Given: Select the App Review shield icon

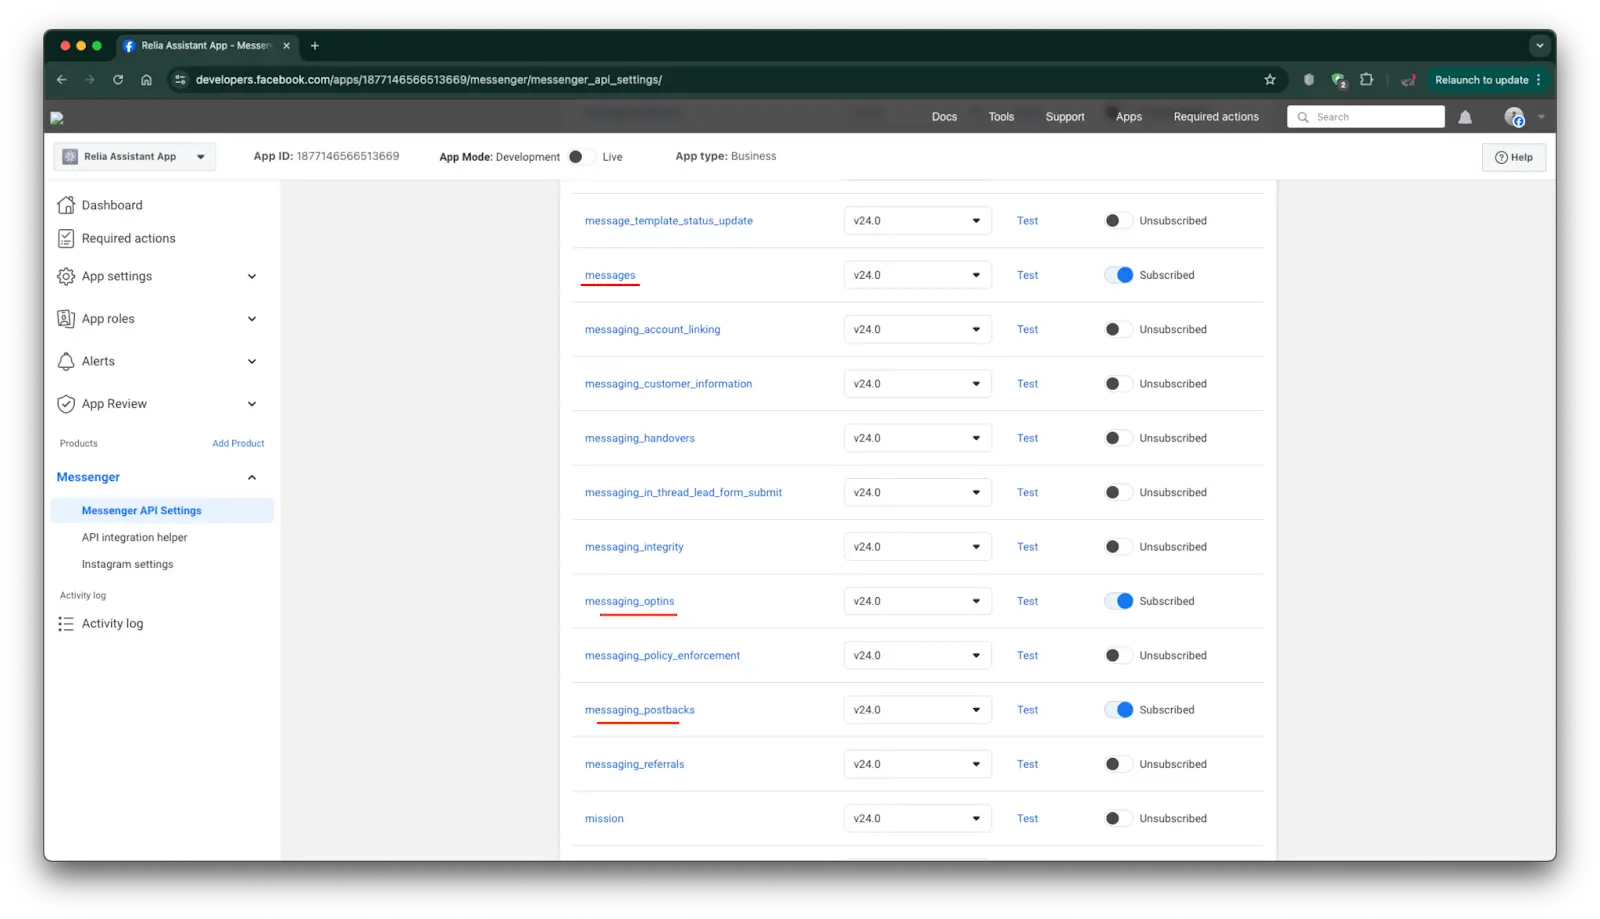Looking at the screenshot, I should pyautogui.click(x=65, y=403).
